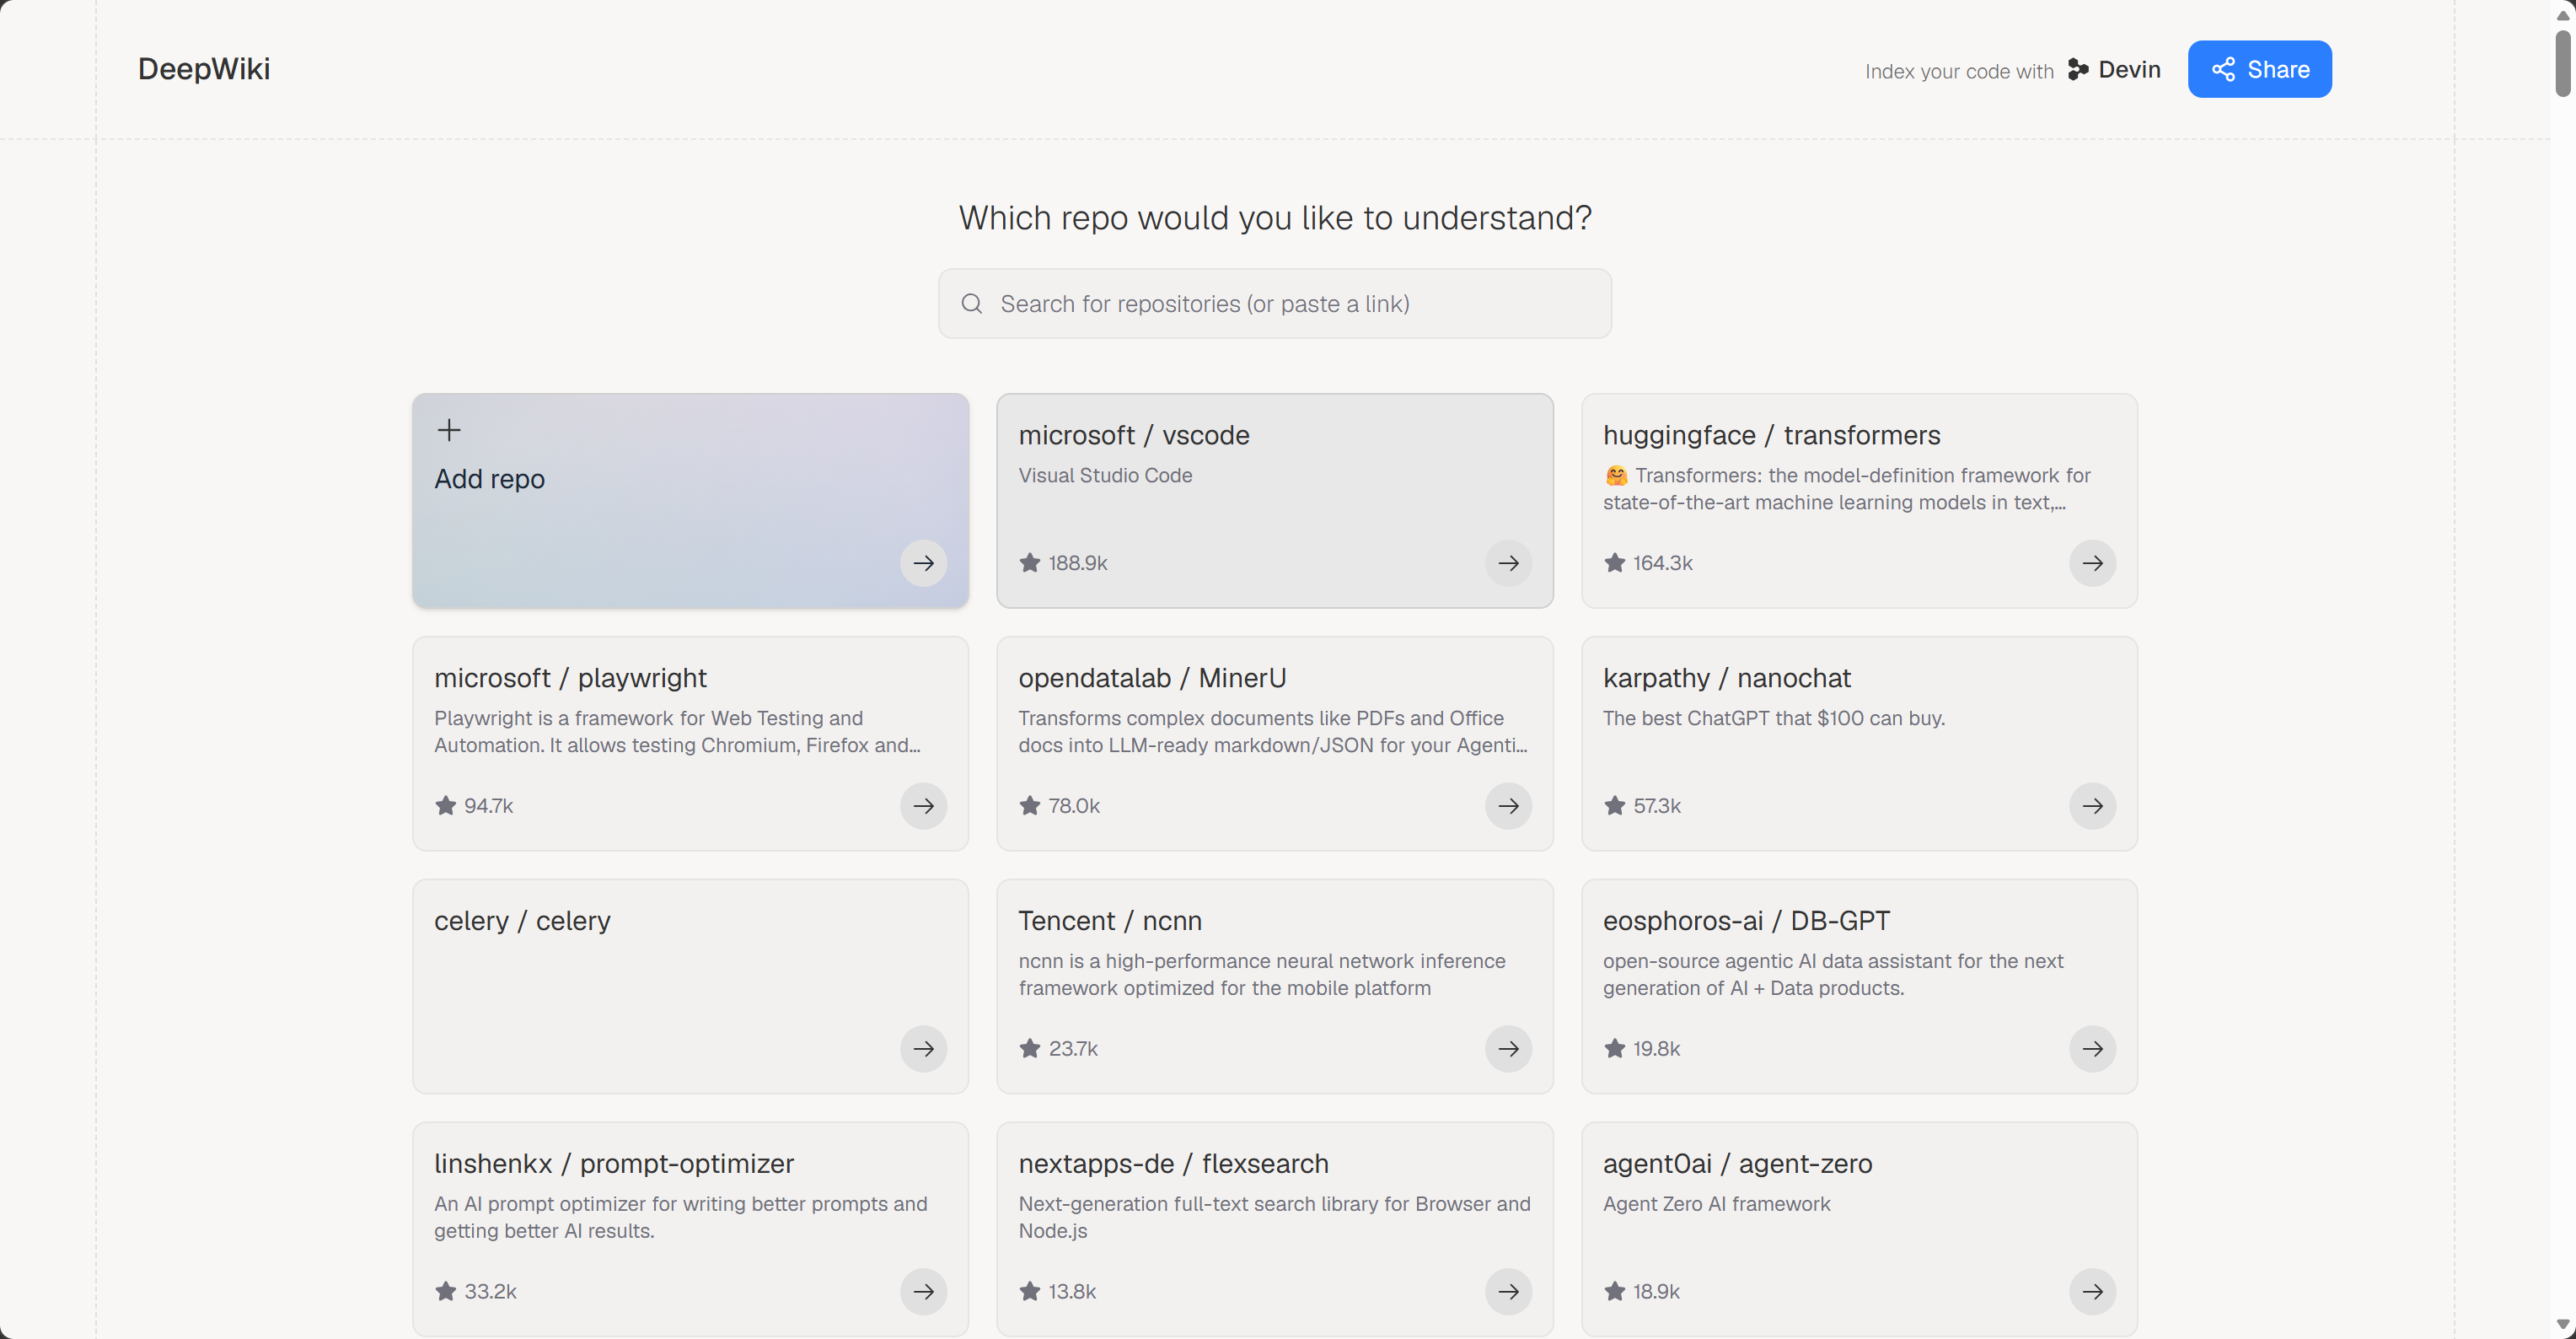Image resolution: width=2576 pixels, height=1339 pixels.
Task: Click the 33.2k star count
Action: pos(490,1292)
